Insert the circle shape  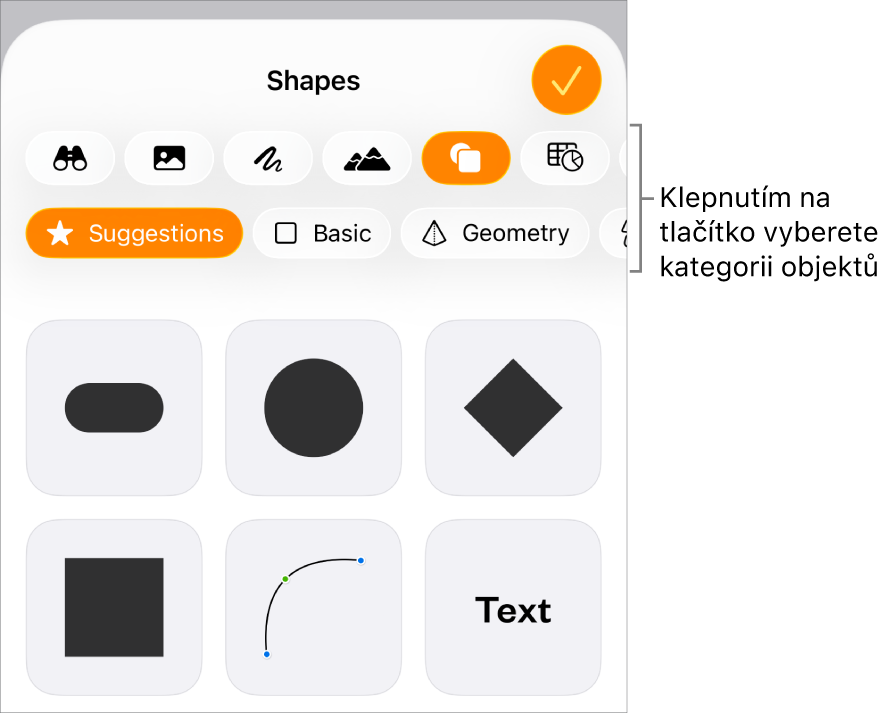[314, 407]
